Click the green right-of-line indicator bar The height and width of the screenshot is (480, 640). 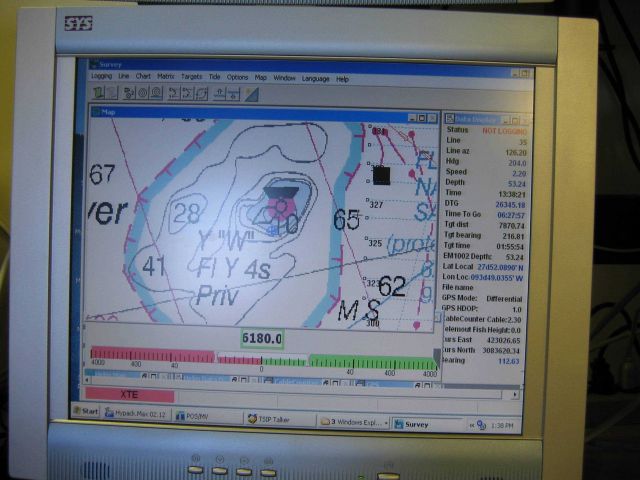(x=372, y=362)
